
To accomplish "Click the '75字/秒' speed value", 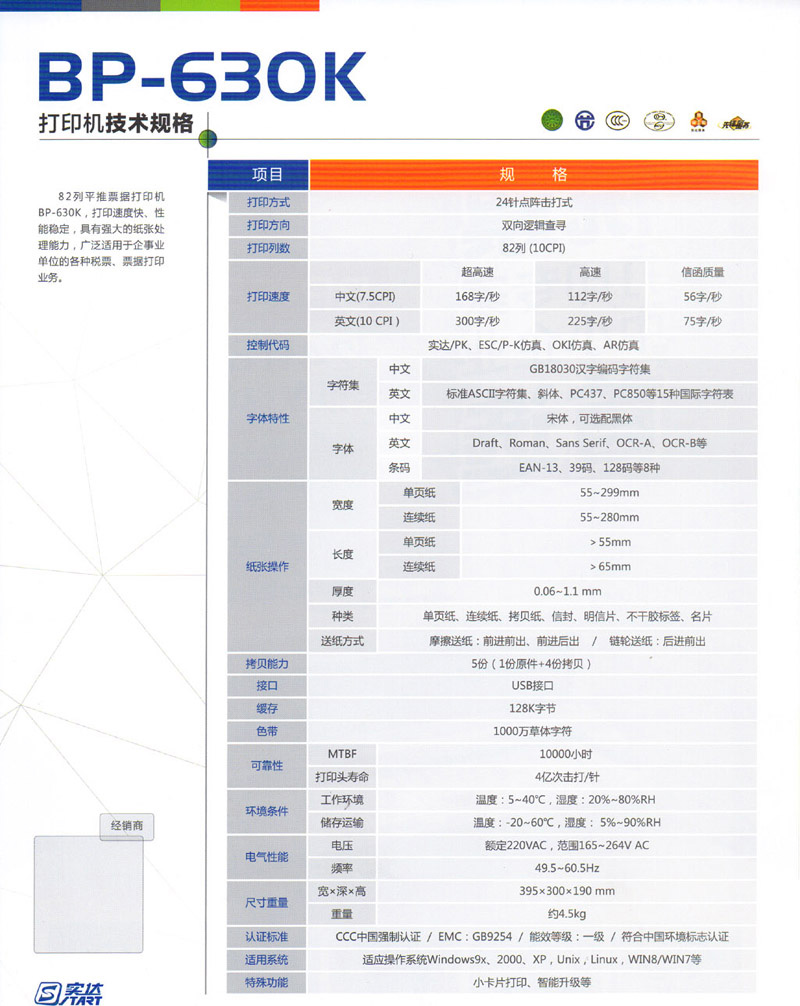I will [x=702, y=321].
